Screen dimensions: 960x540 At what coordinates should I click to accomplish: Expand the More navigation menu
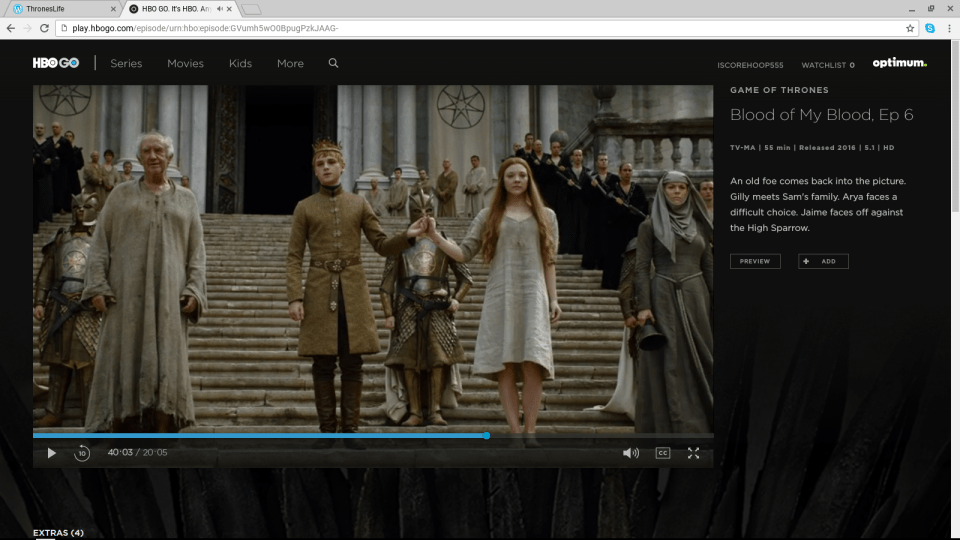[x=290, y=63]
